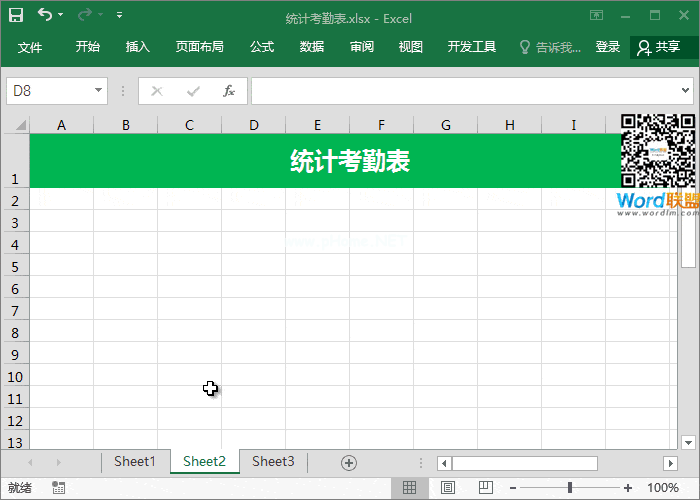
Task: Click the vertical scrollbar down arrow
Action: (688, 442)
